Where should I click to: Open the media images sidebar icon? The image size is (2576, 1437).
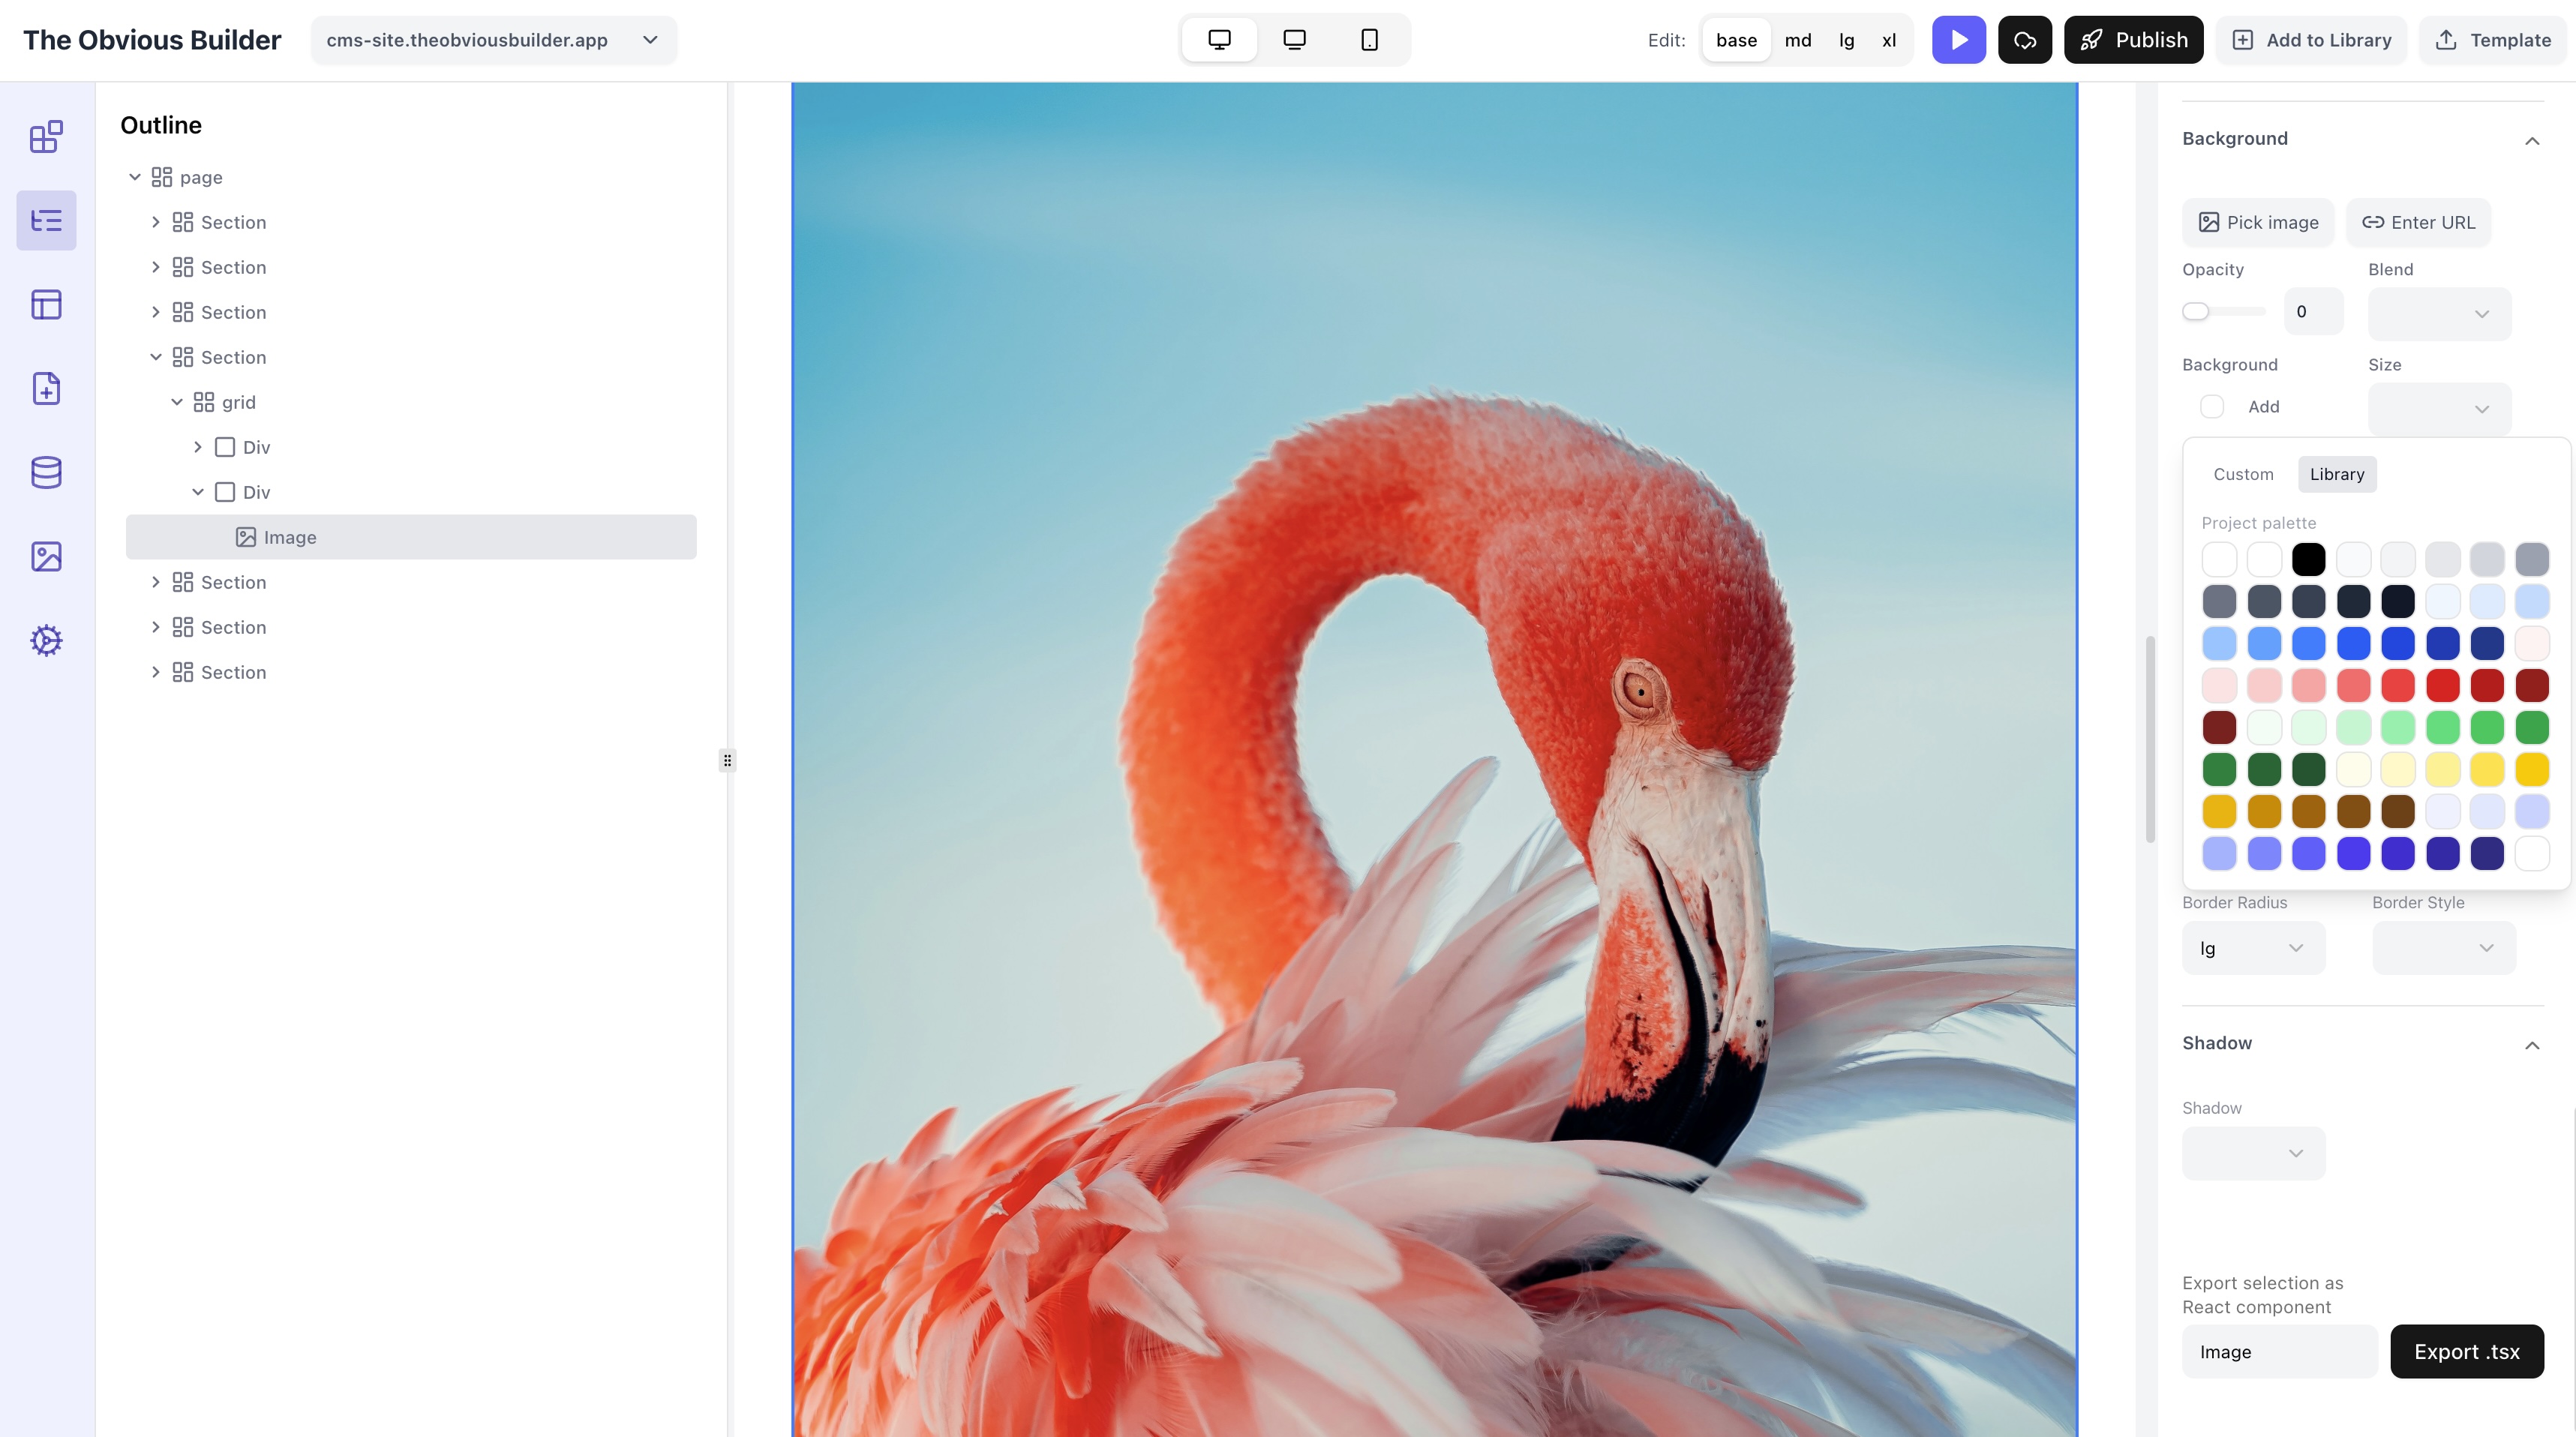tap(46, 556)
